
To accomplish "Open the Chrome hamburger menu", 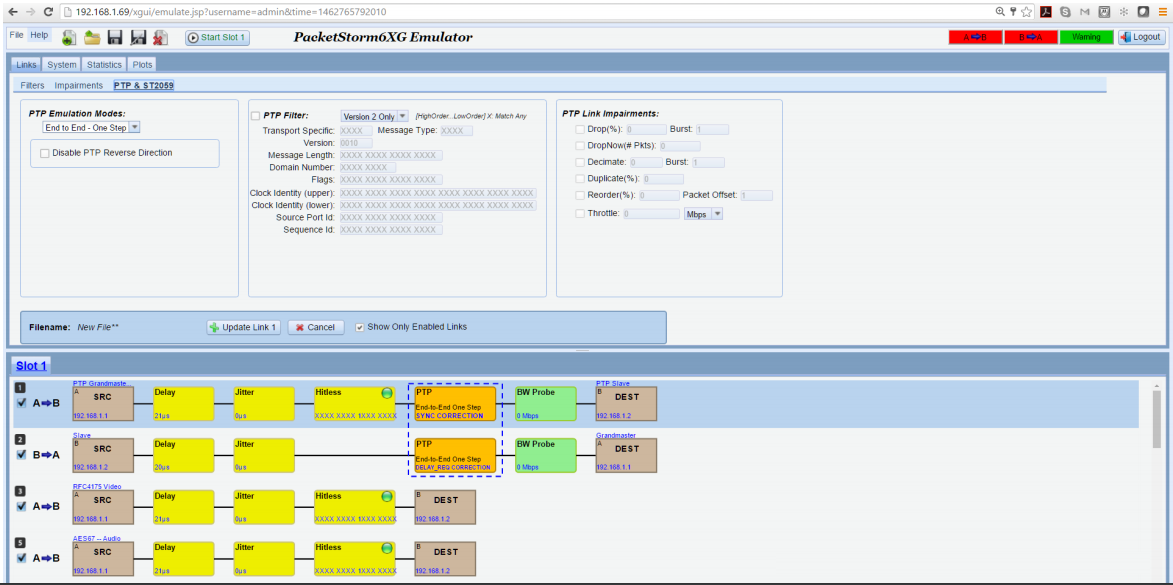I will point(1161,12).
